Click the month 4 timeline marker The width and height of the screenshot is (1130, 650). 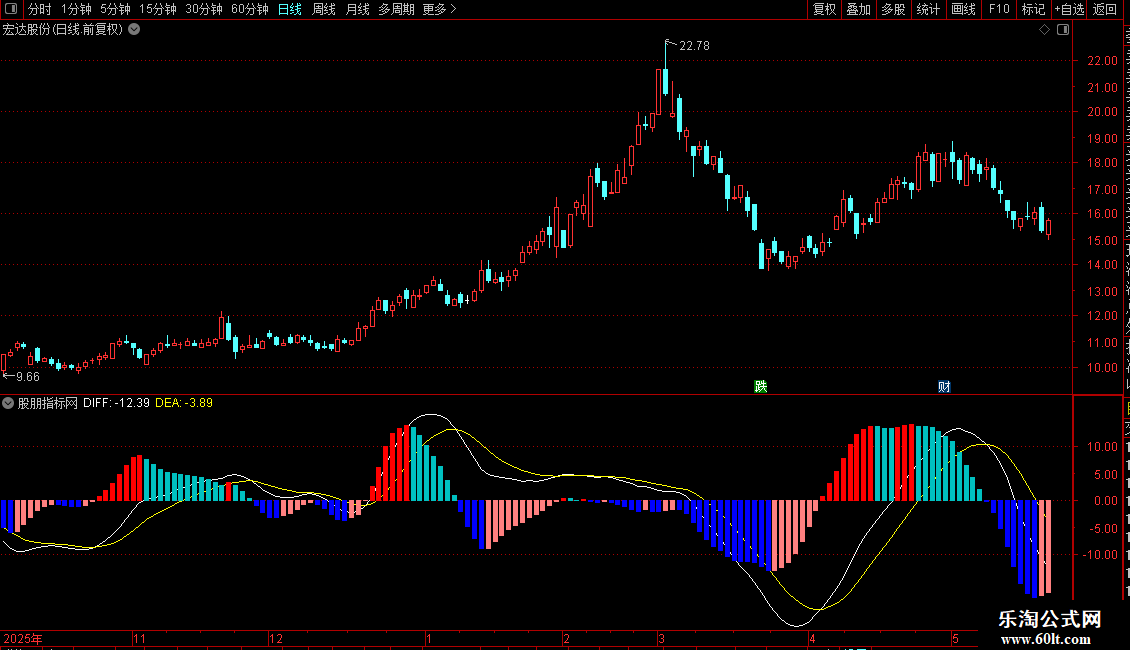tap(812, 638)
